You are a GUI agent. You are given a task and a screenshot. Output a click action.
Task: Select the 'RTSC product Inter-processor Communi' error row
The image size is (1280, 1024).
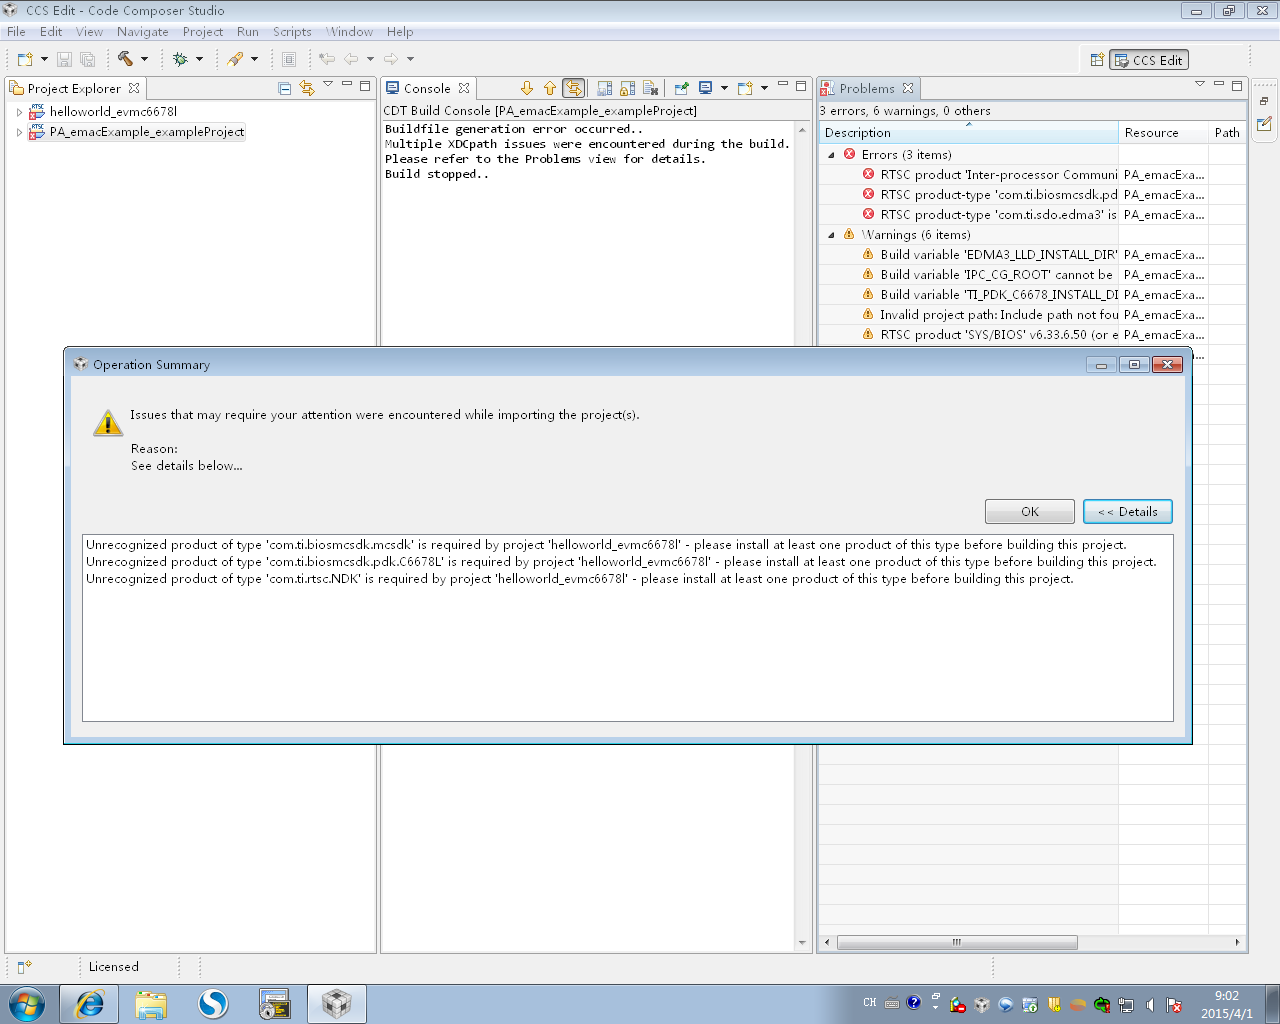(1033, 175)
